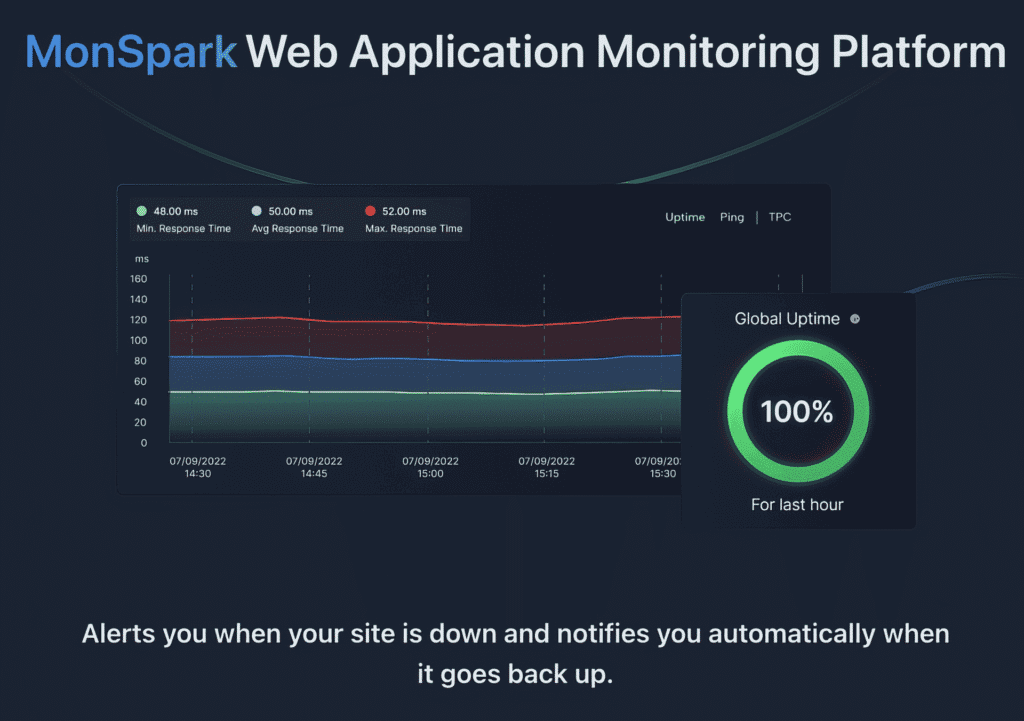1024x721 pixels.
Task: Click the 07/09/2022 14:30 axis label
Action: [198, 467]
